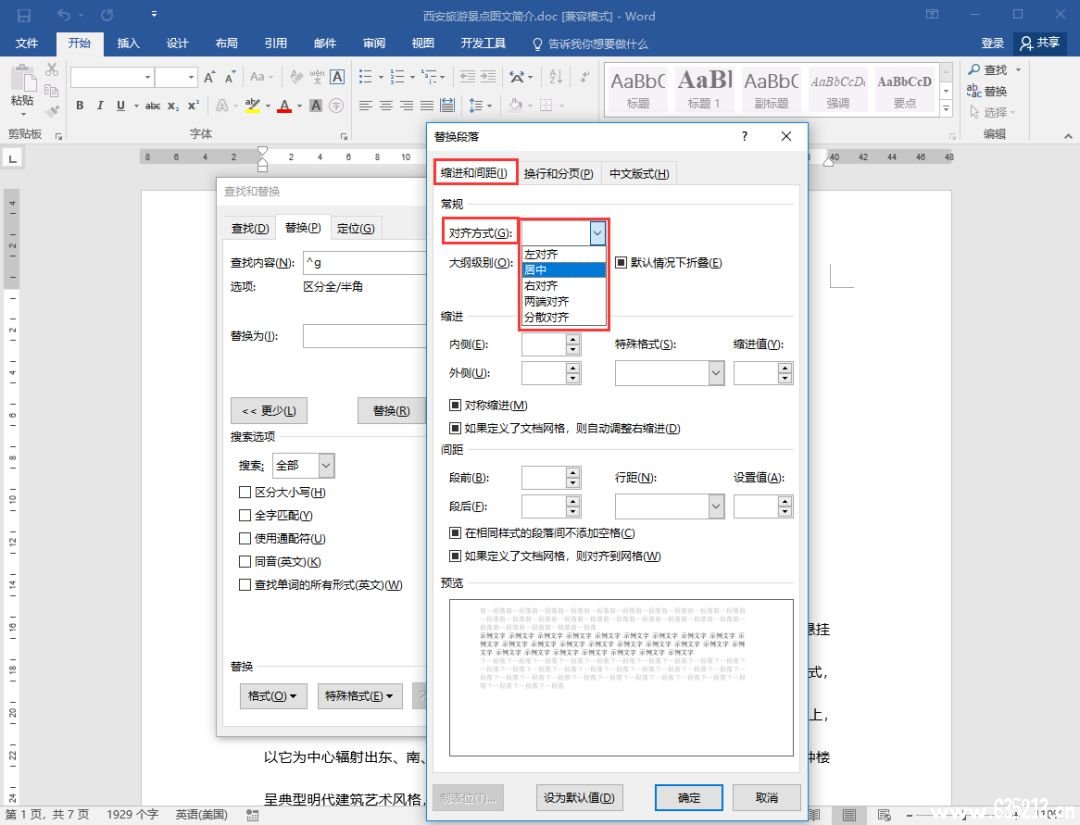This screenshot has height=825, width=1080.
Task: Align text left in ribbon
Action: [x=365, y=105]
